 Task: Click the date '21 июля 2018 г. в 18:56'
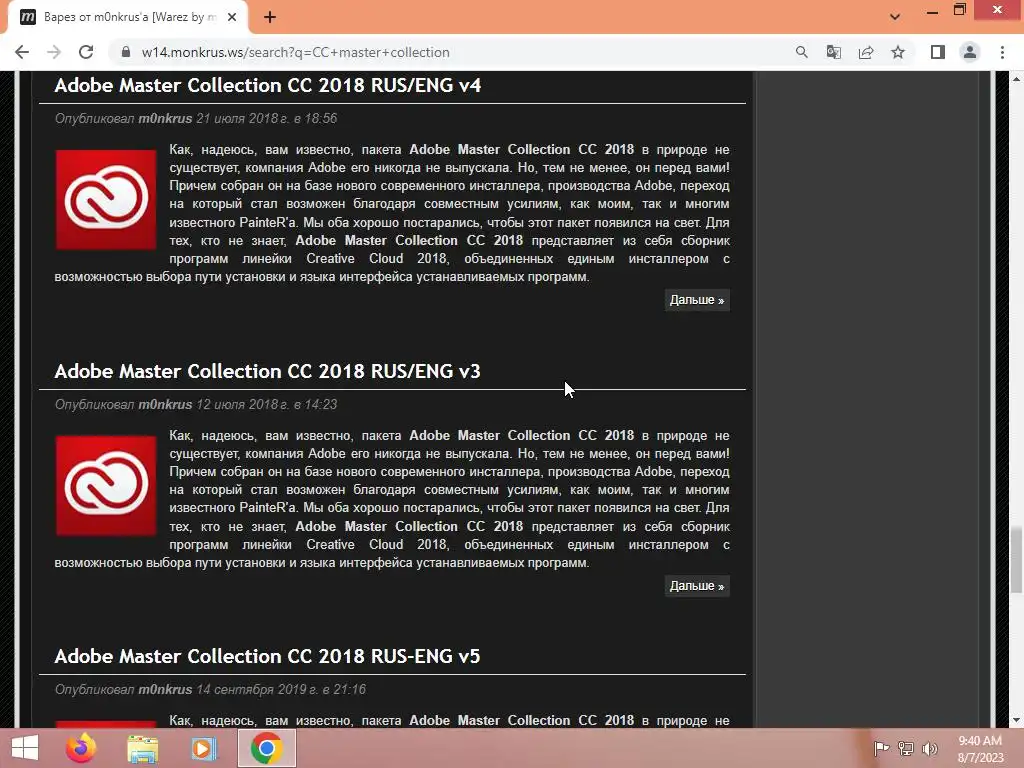point(266,119)
